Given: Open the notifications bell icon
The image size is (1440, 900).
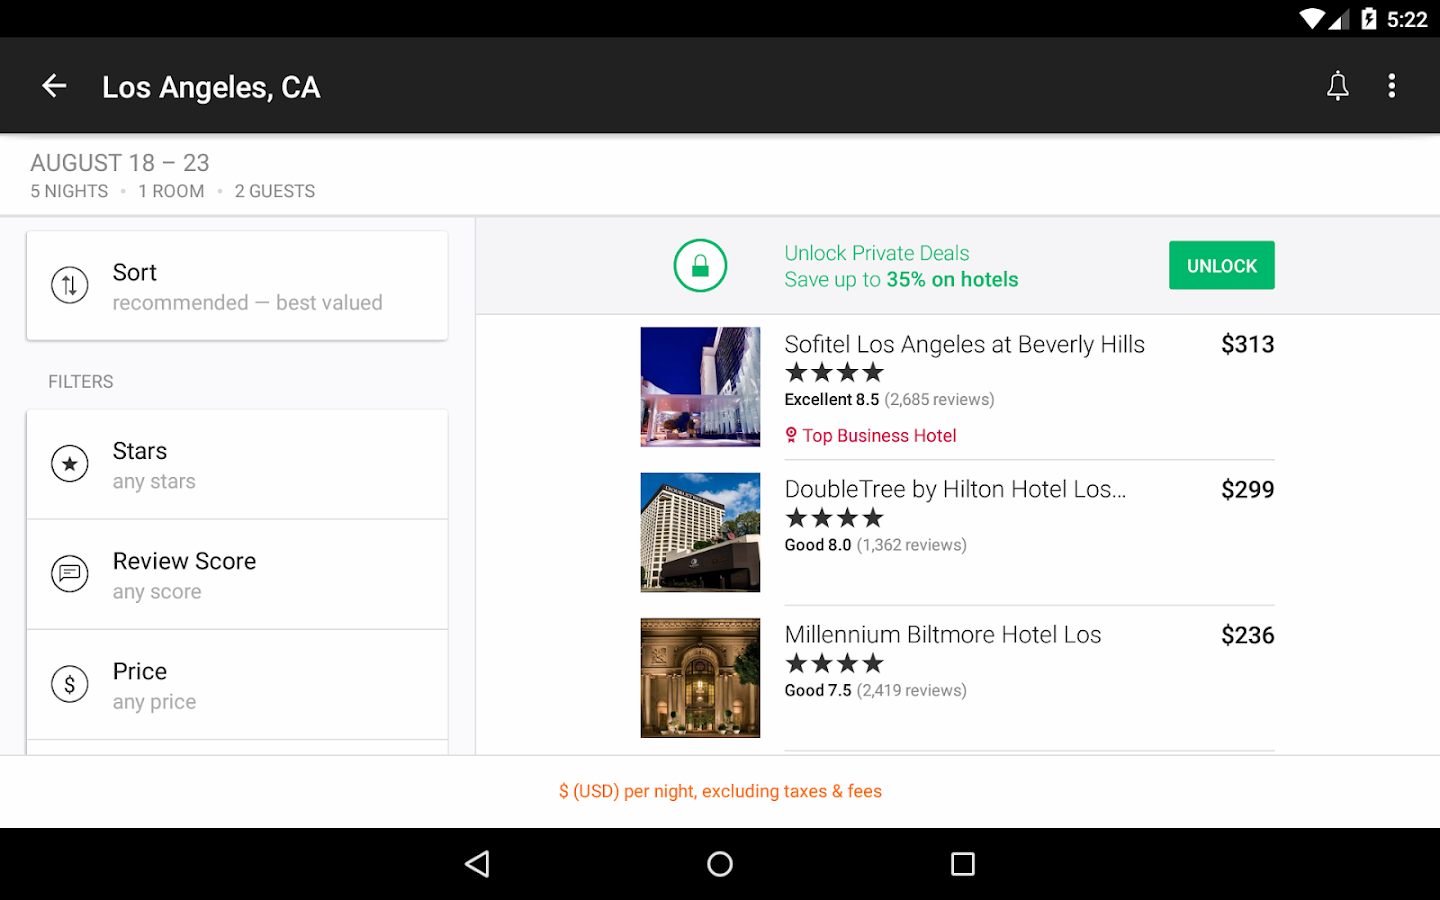Looking at the screenshot, I should (x=1337, y=86).
